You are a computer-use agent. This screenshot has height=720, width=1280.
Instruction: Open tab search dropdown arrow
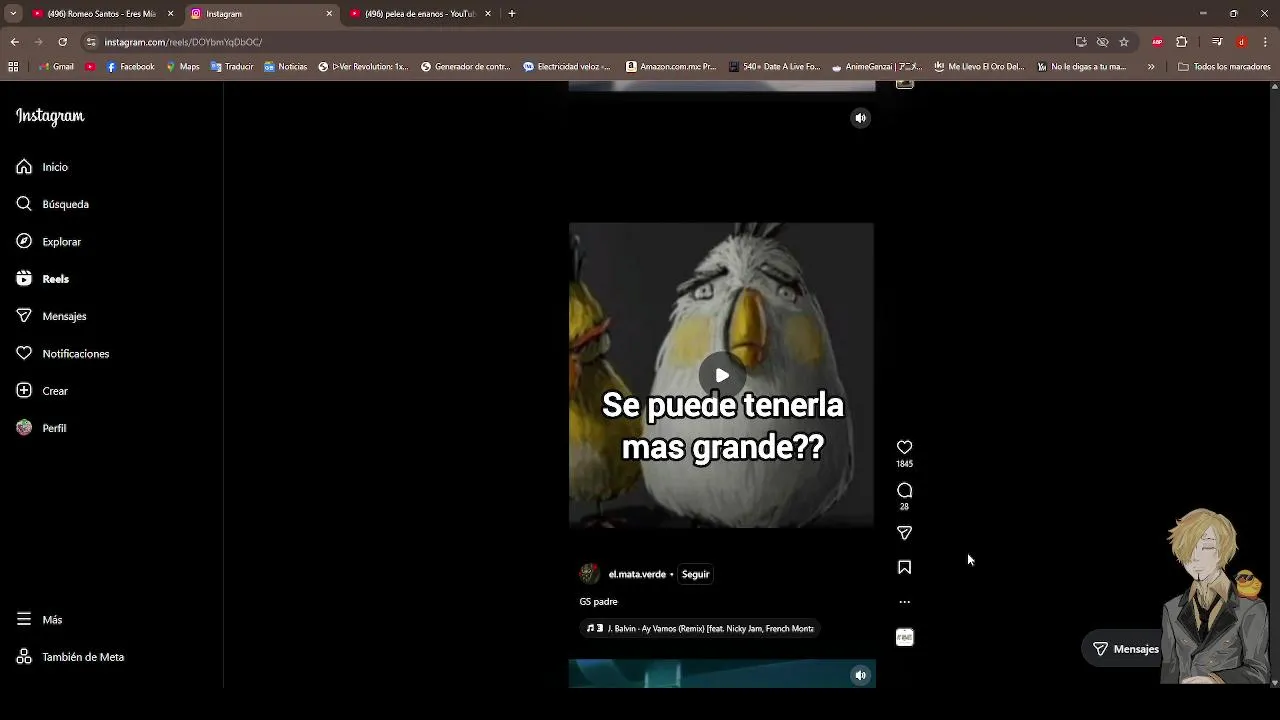pos(13,14)
